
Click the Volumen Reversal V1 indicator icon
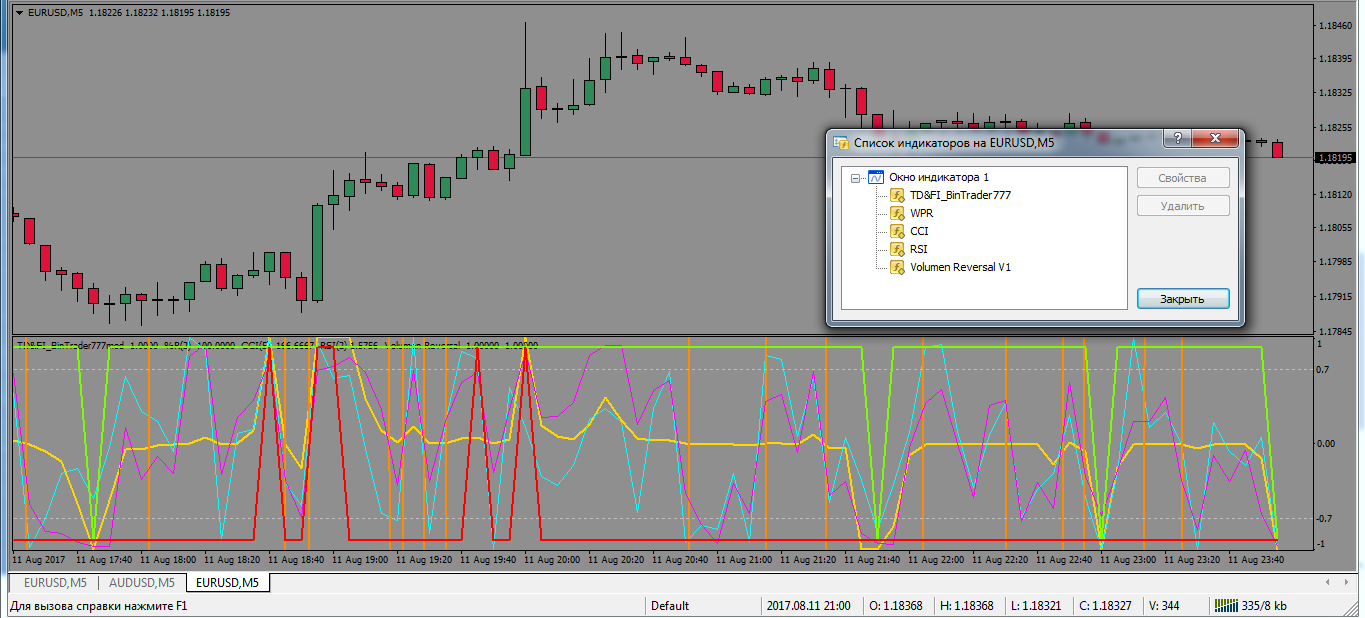coord(897,268)
